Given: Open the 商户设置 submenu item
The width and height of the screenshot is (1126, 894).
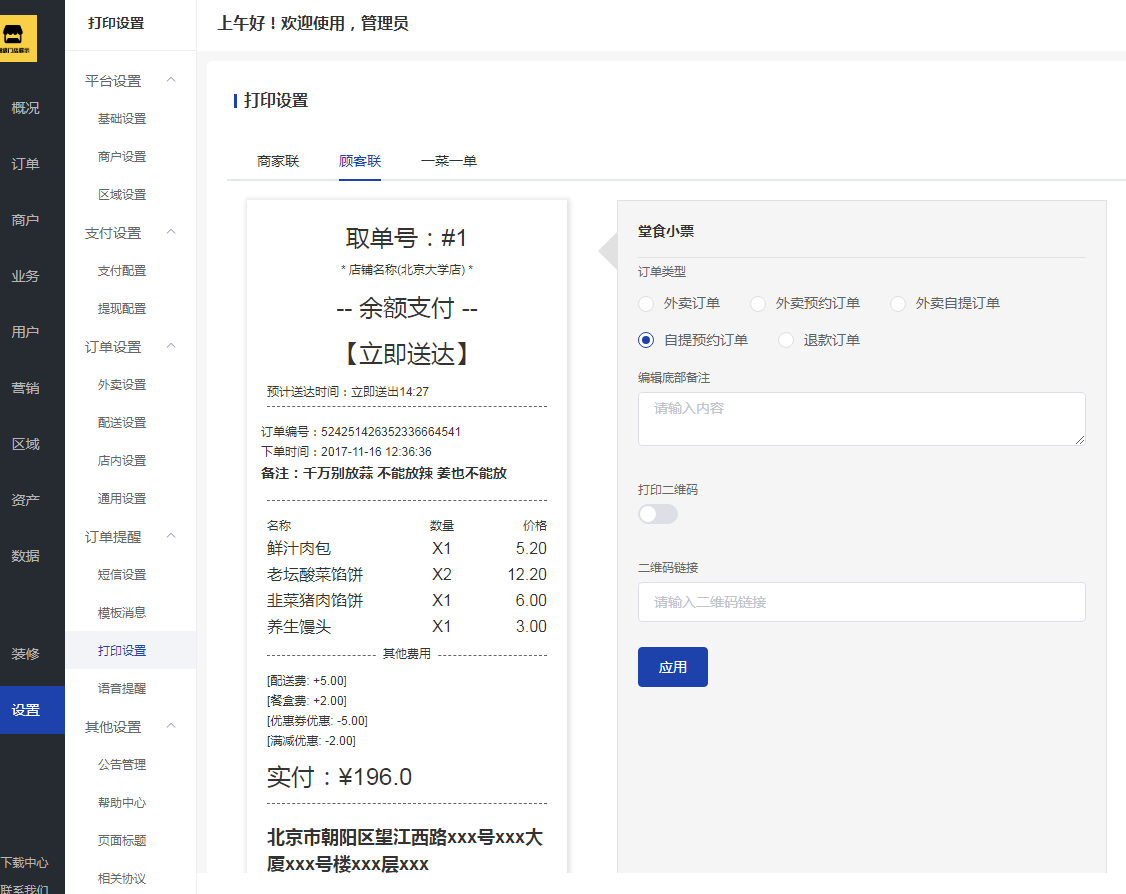Looking at the screenshot, I should pyautogui.click(x=122, y=157).
